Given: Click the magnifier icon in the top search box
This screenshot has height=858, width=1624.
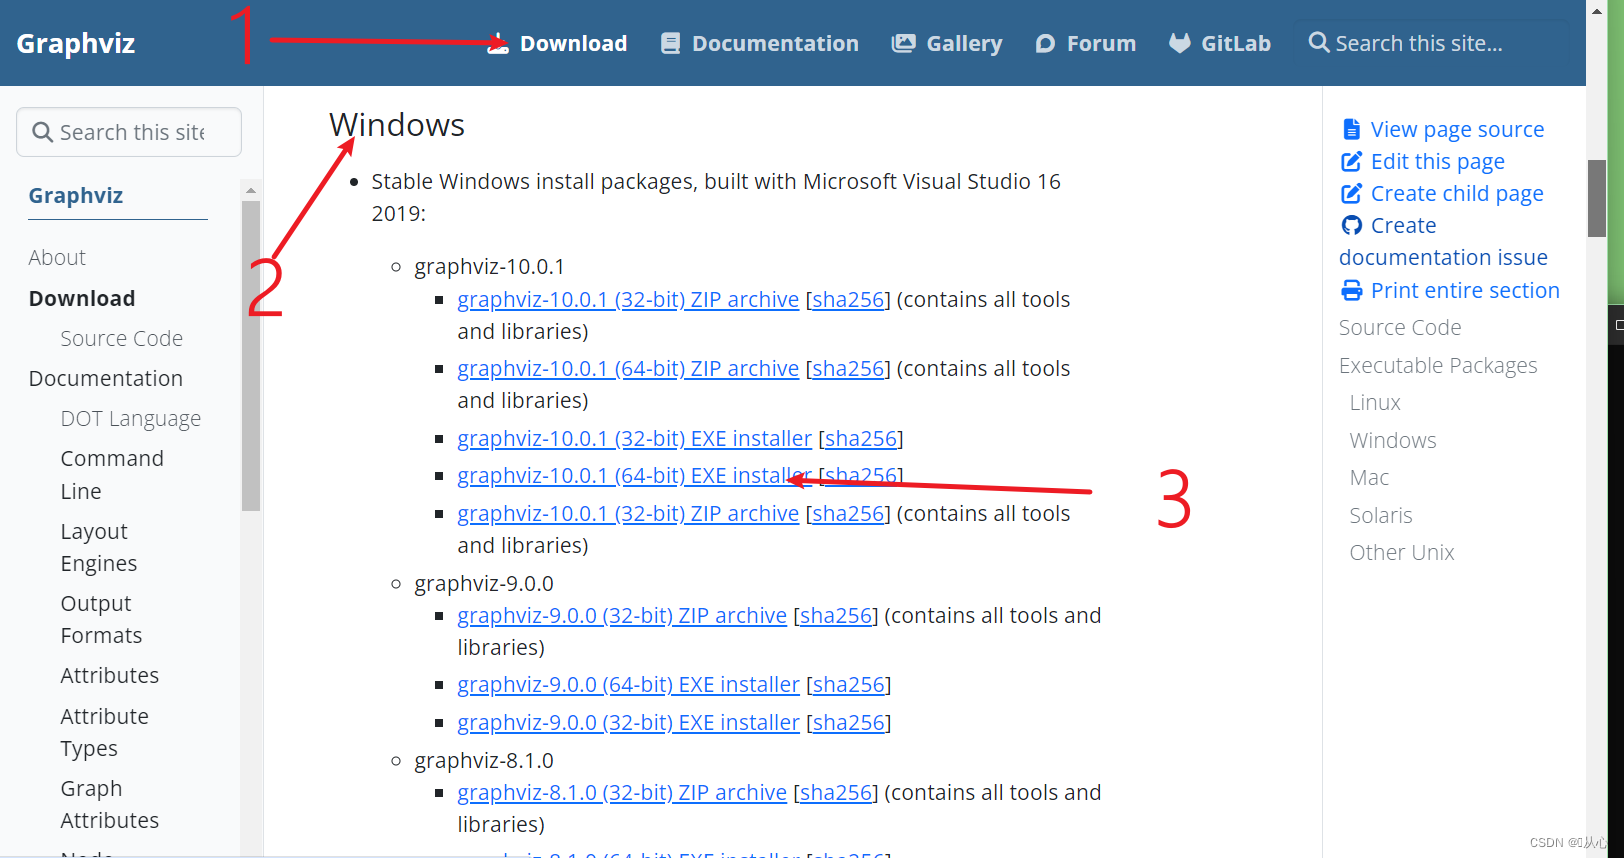Looking at the screenshot, I should click(1319, 43).
